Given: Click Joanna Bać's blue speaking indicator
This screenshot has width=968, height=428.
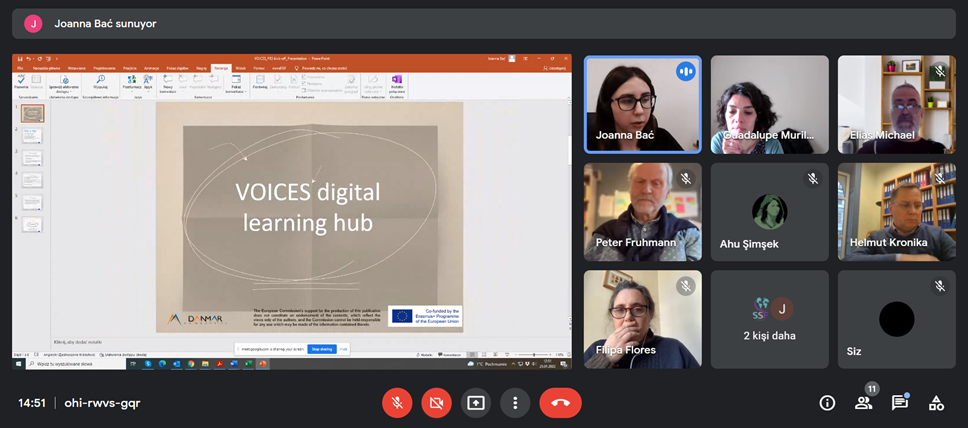Looking at the screenshot, I should click(x=685, y=71).
